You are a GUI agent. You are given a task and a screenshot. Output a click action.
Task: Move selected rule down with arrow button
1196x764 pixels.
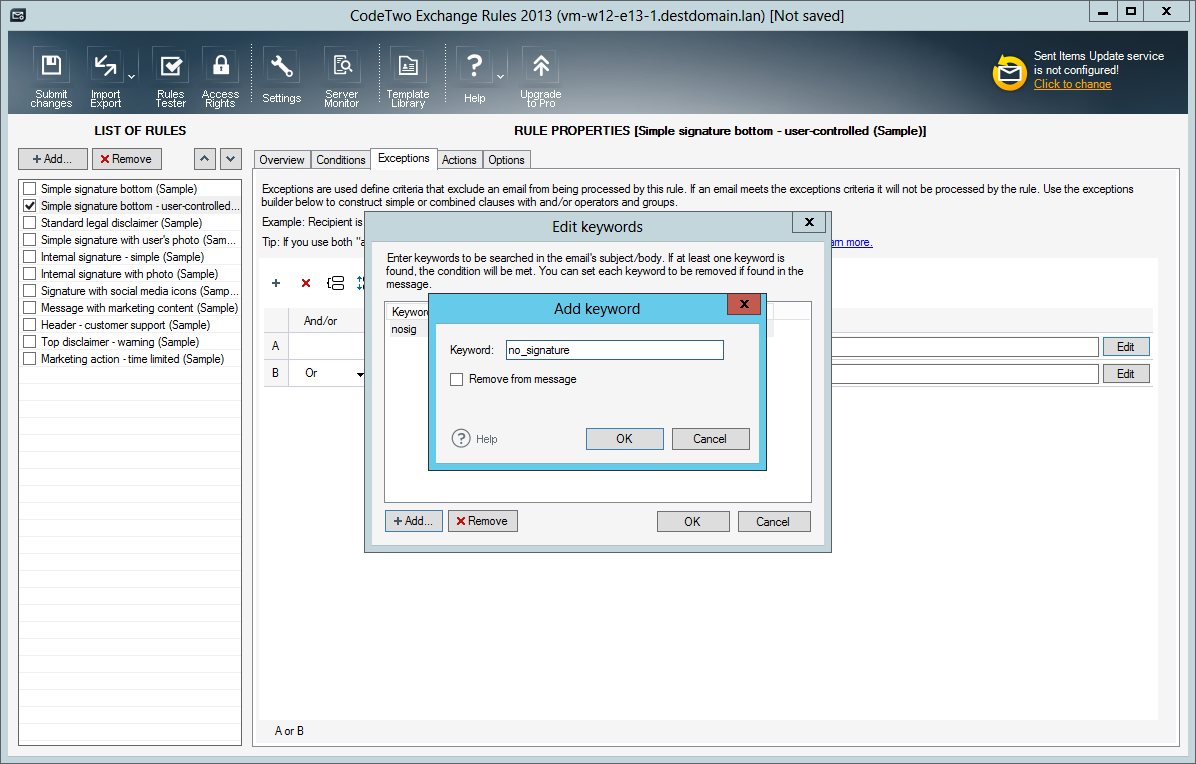tap(231, 159)
